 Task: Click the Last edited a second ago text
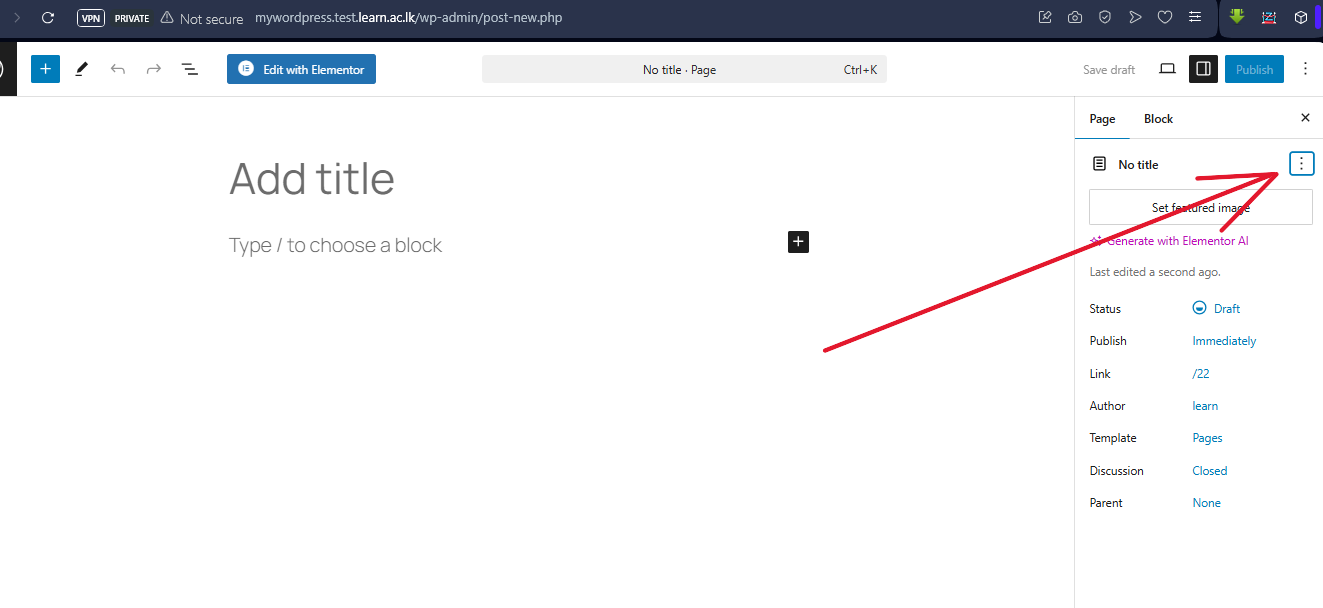click(1155, 272)
